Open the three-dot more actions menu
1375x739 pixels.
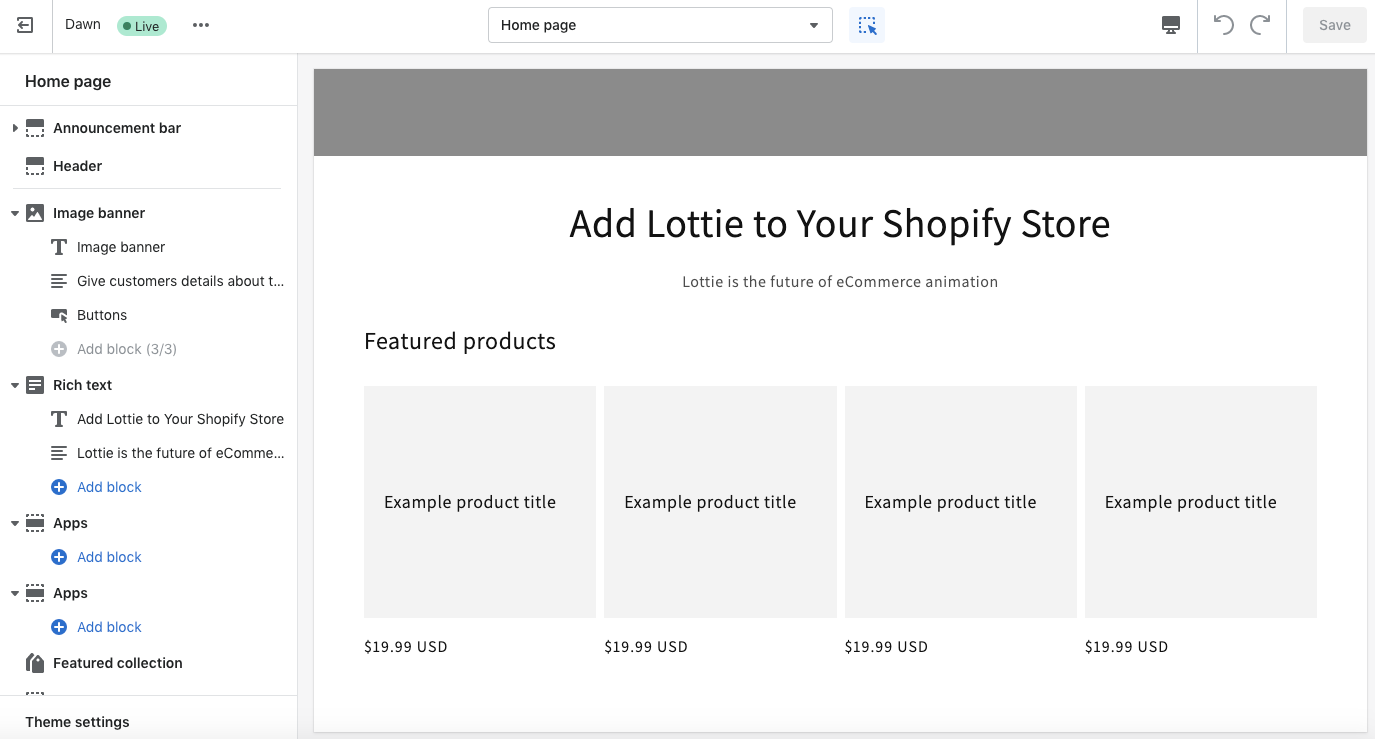pos(201,26)
